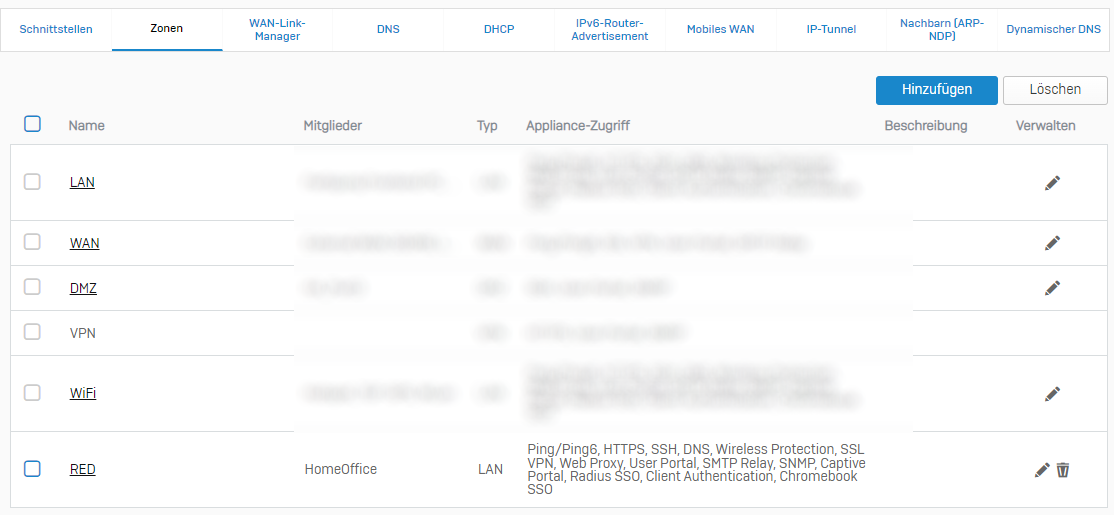Check the VPN zone checkbox
The width and height of the screenshot is (1114, 515).
(x=32, y=332)
